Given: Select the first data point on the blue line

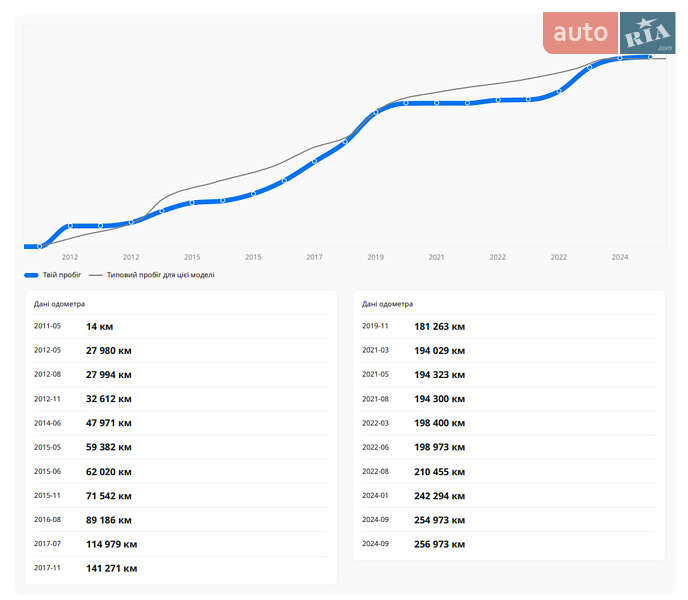Looking at the screenshot, I should point(39,246).
